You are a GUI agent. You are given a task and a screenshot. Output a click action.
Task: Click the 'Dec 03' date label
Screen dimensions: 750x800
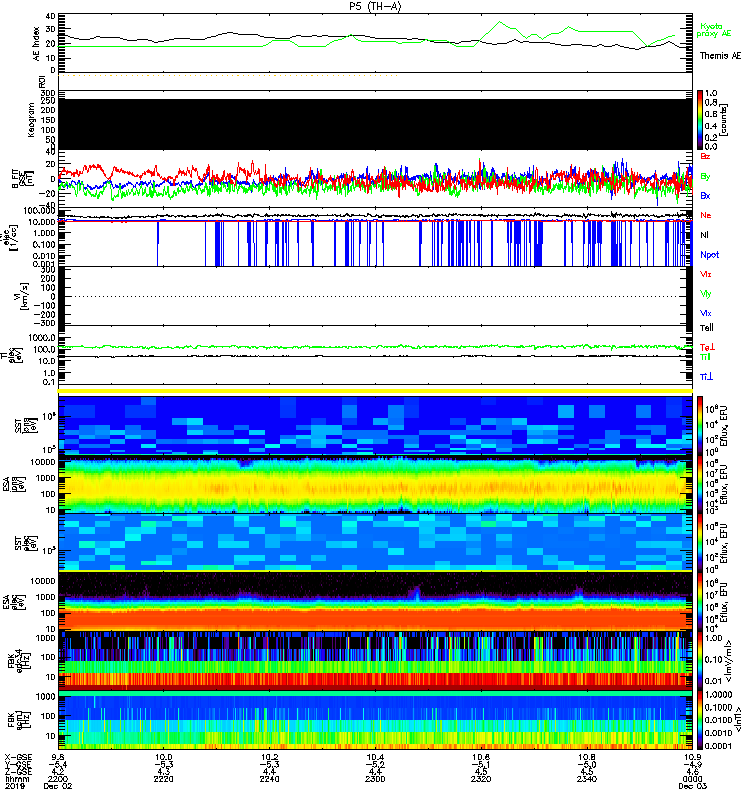pos(692,786)
